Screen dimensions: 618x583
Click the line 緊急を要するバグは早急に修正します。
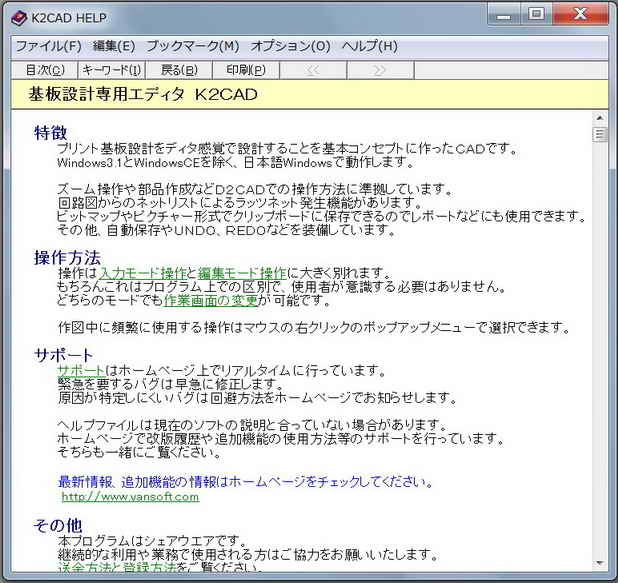coord(171,384)
